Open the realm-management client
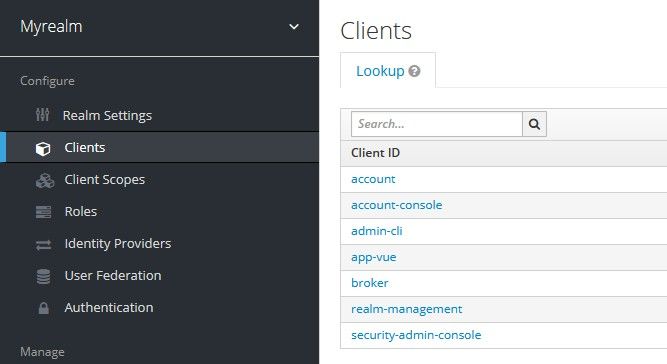This screenshot has height=364, width=667. click(x=406, y=309)
